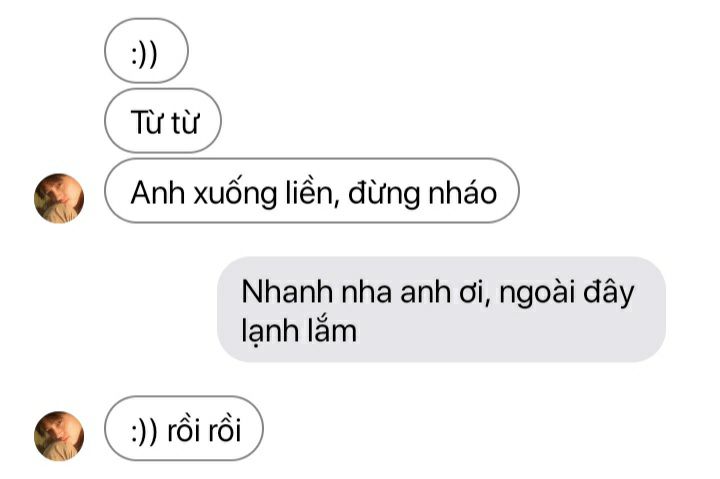Click the word "xuống" in the received message

click(x=236, y=194)
